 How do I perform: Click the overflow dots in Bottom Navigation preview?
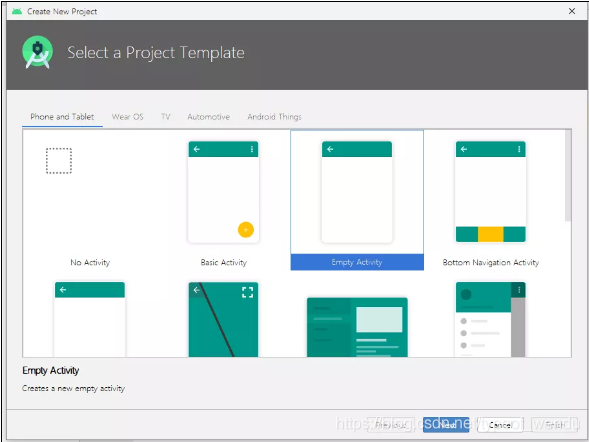(519, 149)
